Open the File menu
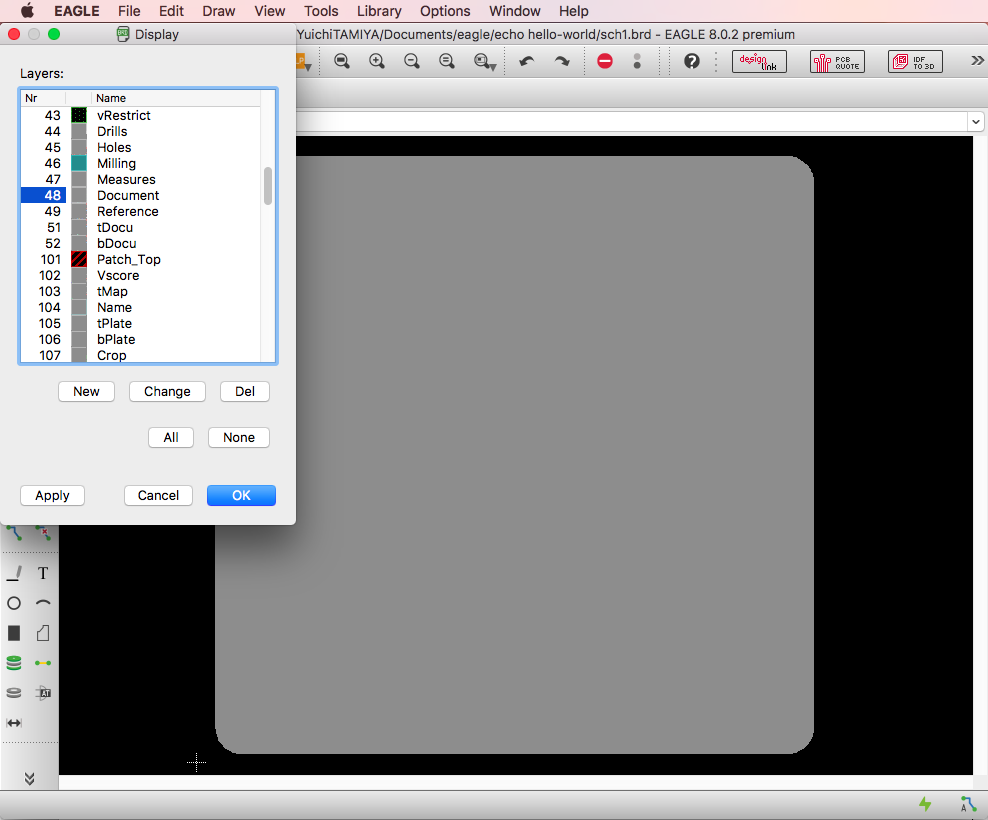This screenshot has height=820, width=988. pyautogui.click(x=129, y=11)
